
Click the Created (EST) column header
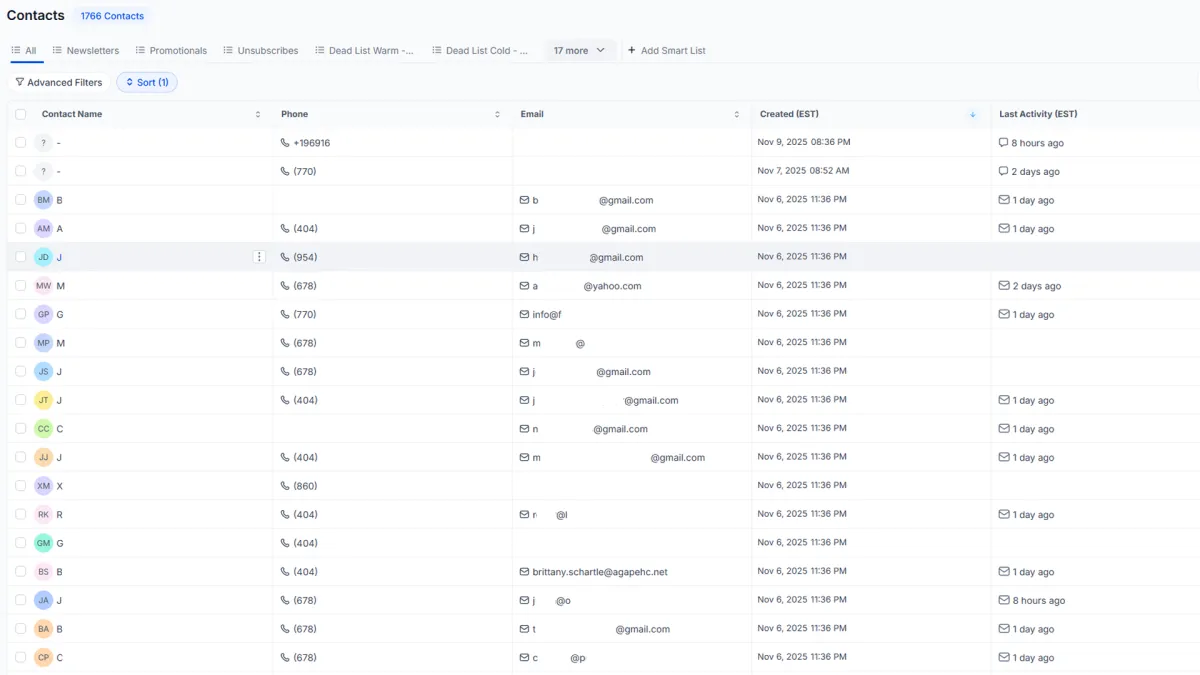click(789, 114)
